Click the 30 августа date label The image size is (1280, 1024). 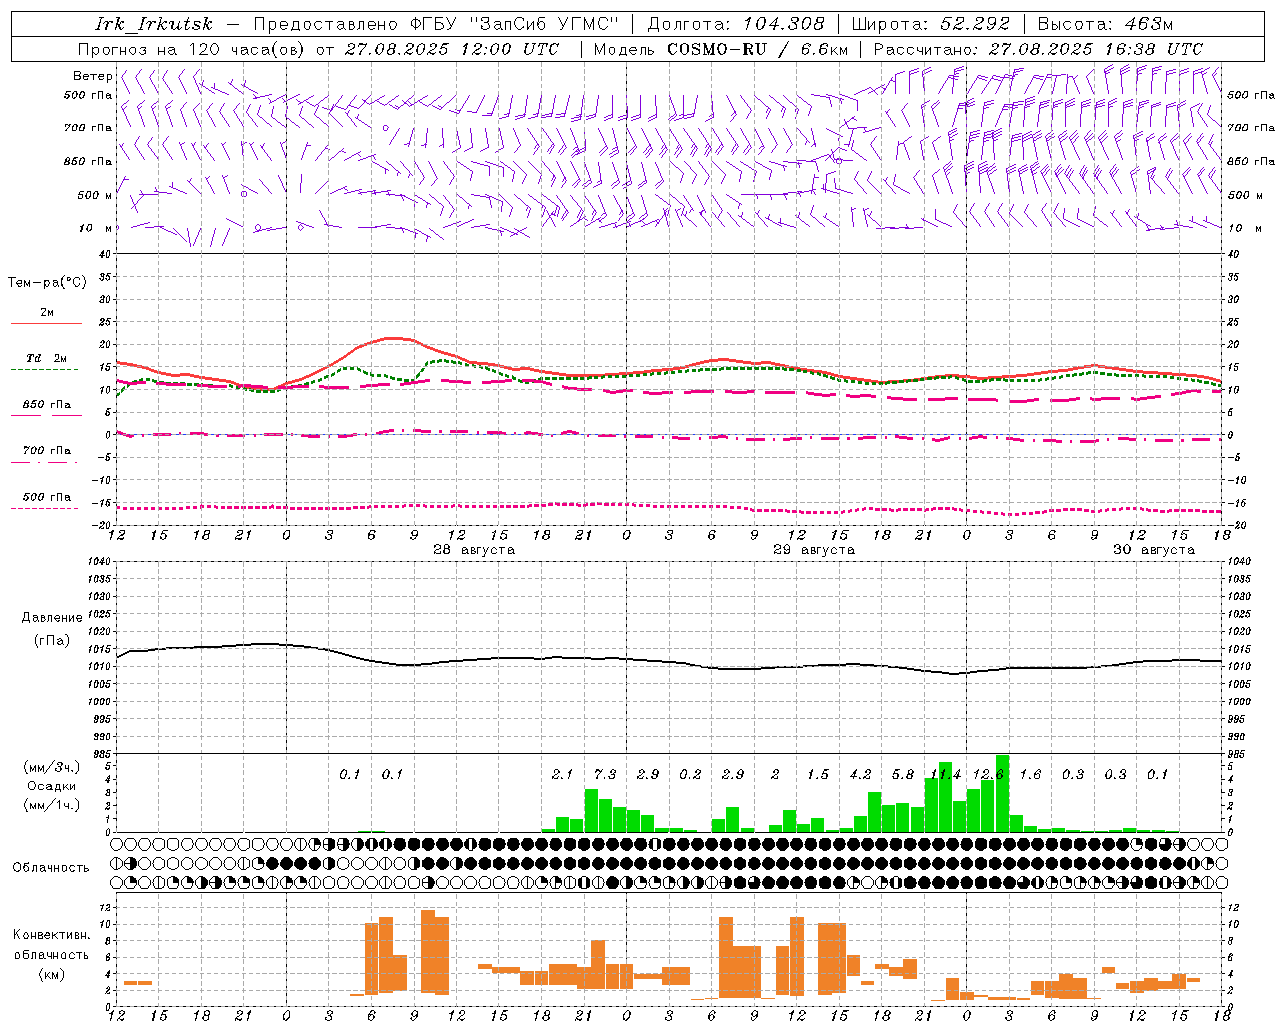click(x=1154, y=550)
